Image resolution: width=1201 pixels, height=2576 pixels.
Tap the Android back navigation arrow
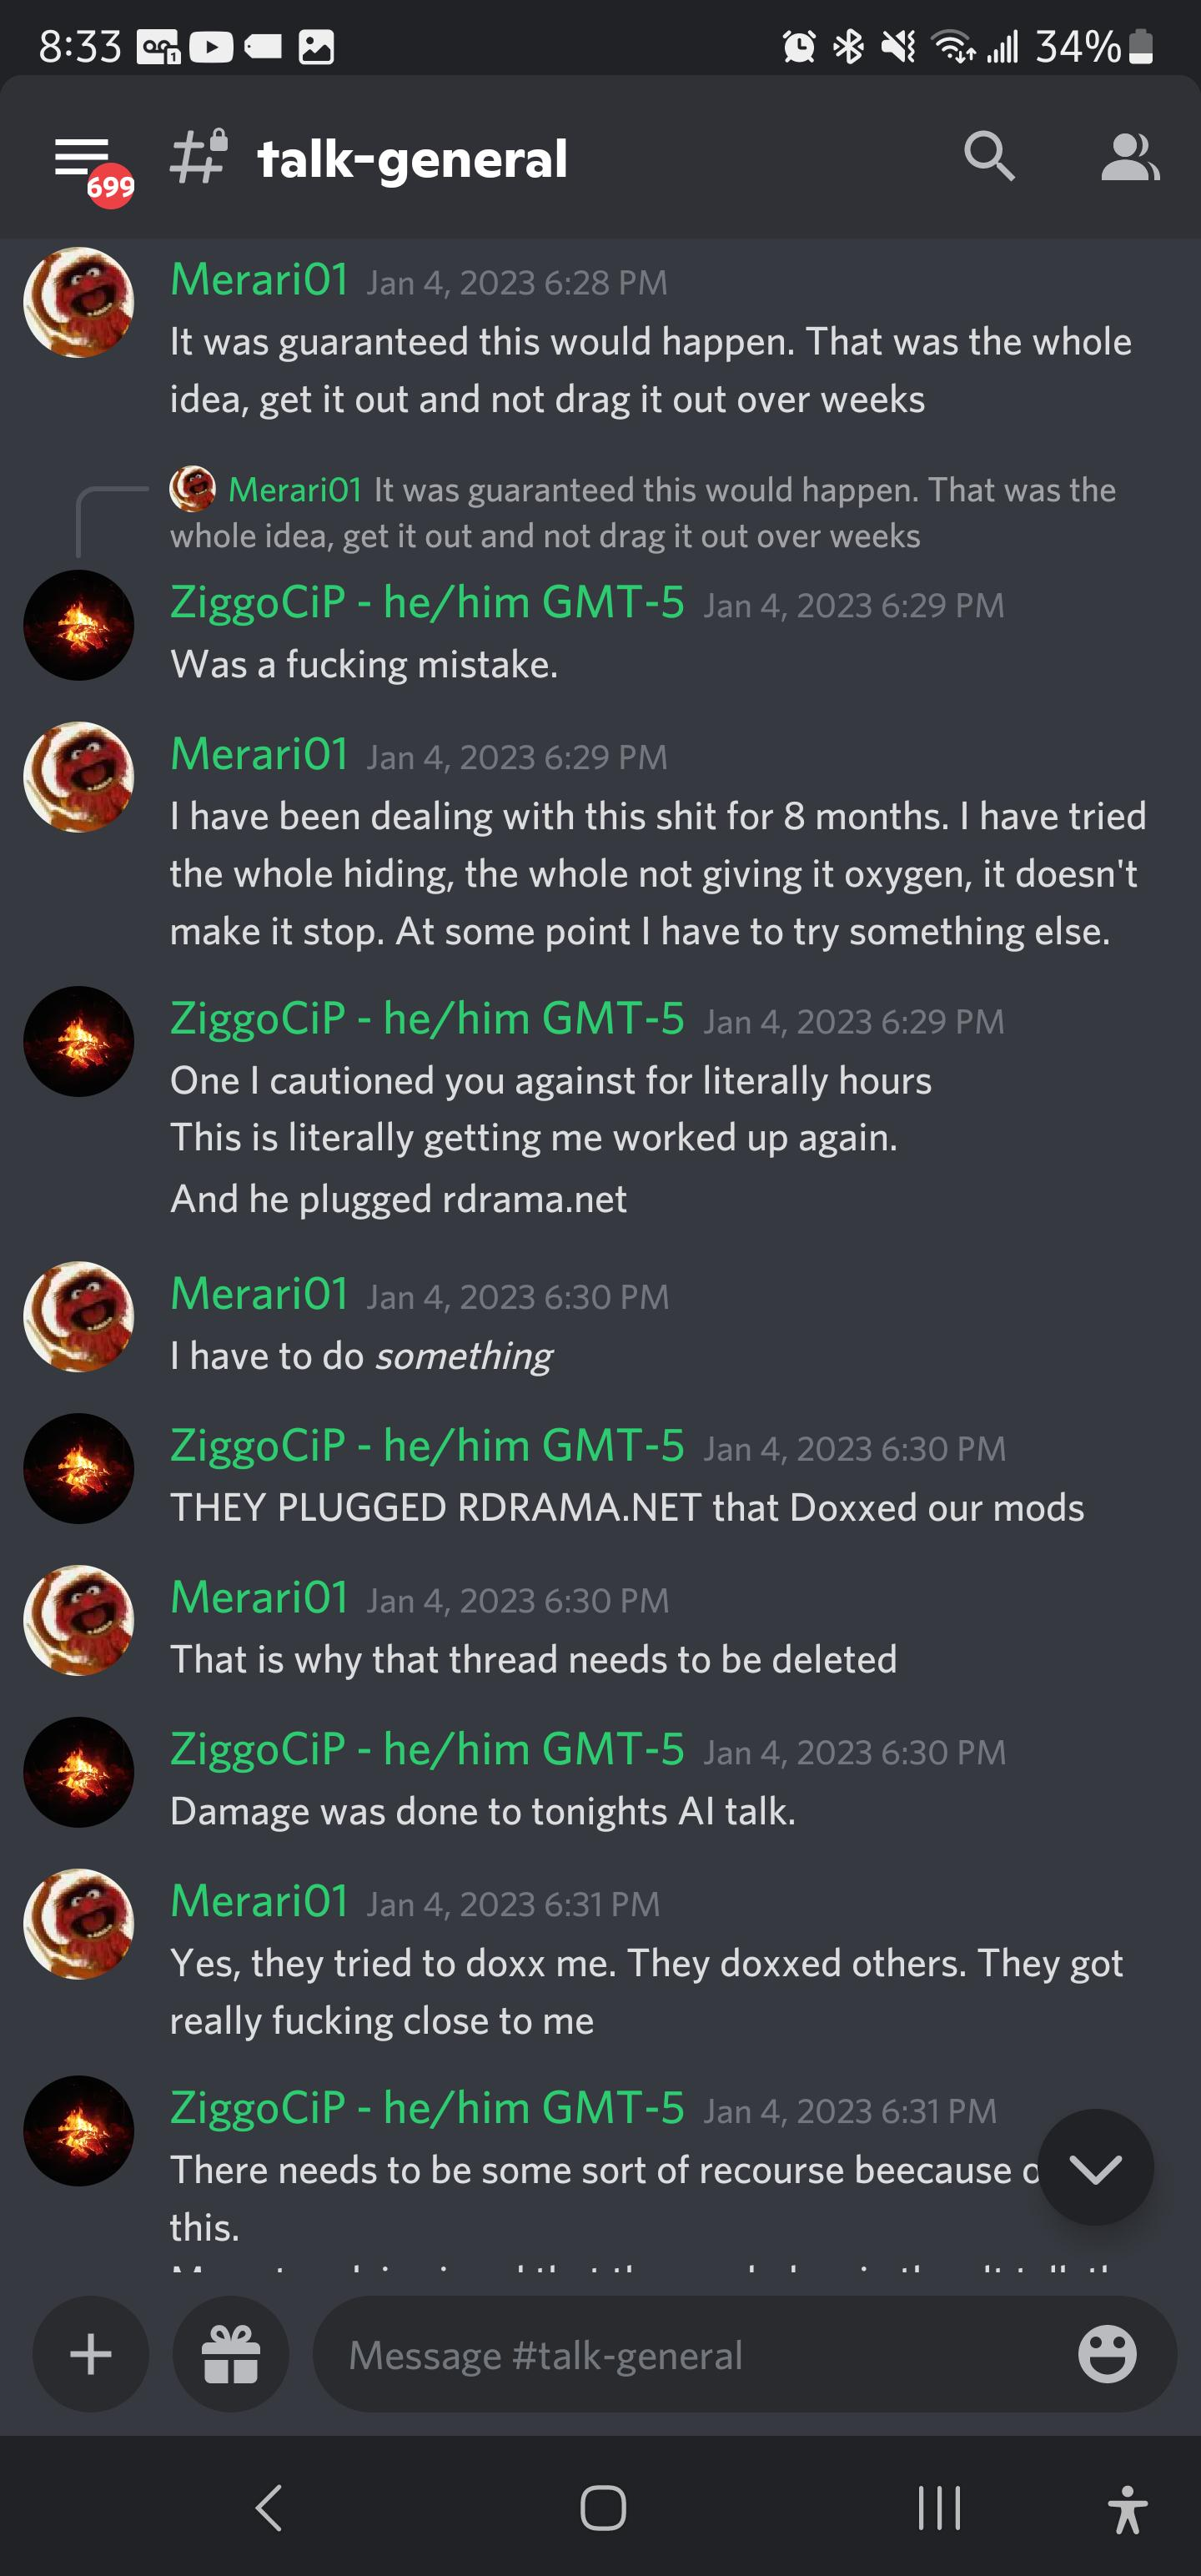pyautogui.click(x=269, y=2508)
